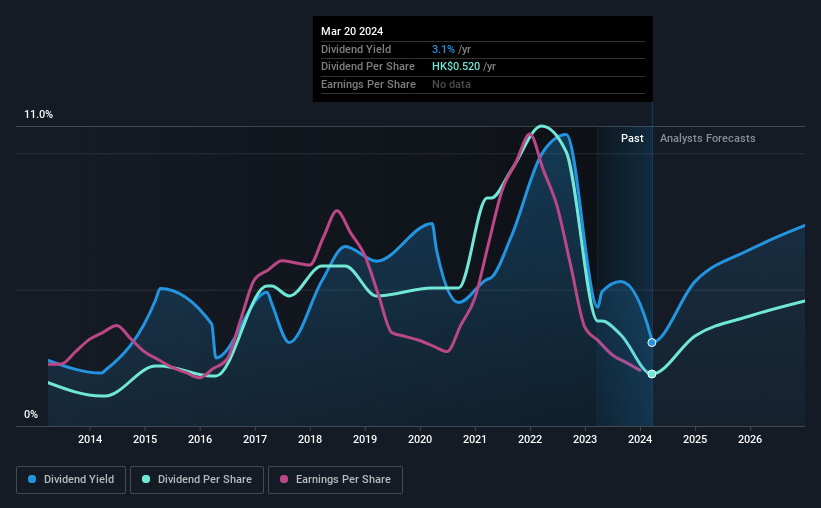821x508 pixels.
Task: Click the '3.1%' dividend yield value
Action: [x=443, y=49]
